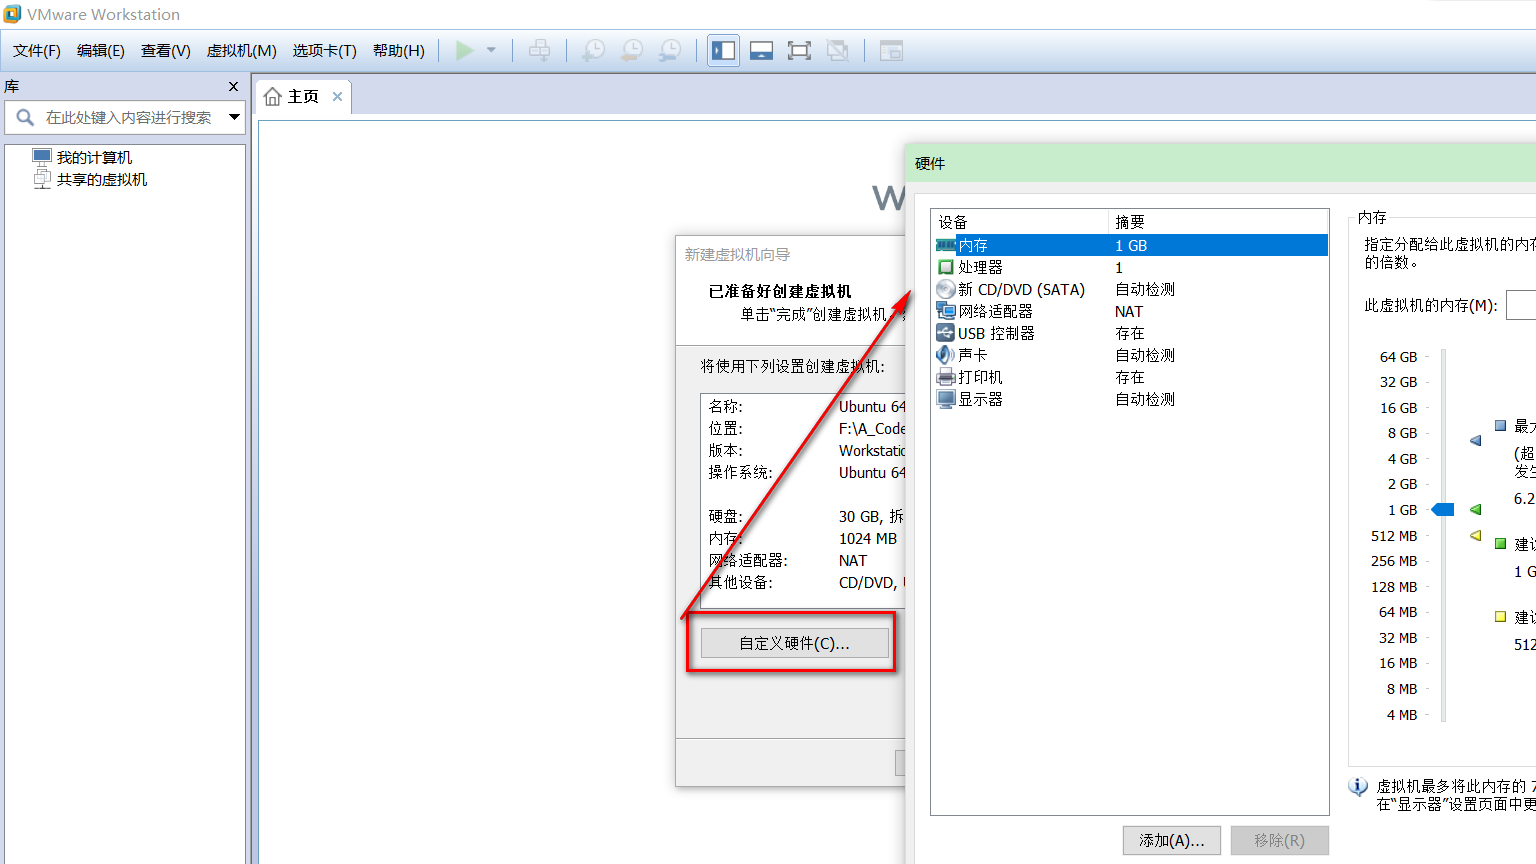This screenshot has height=864, width=1536.
Task: Click the green power-on play icon
Action: [464, 50]
